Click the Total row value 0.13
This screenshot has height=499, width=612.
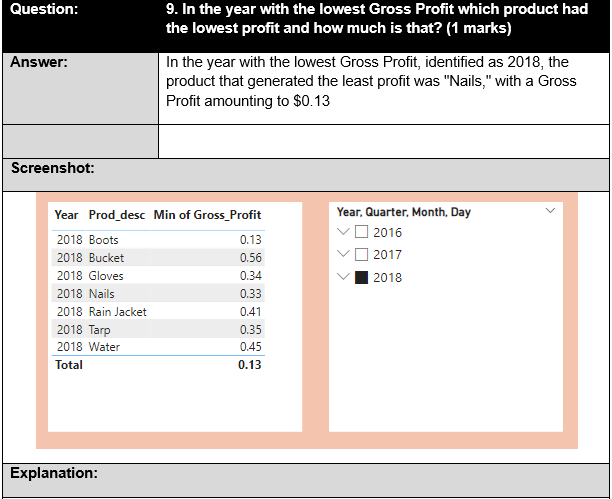click(250, 365)
